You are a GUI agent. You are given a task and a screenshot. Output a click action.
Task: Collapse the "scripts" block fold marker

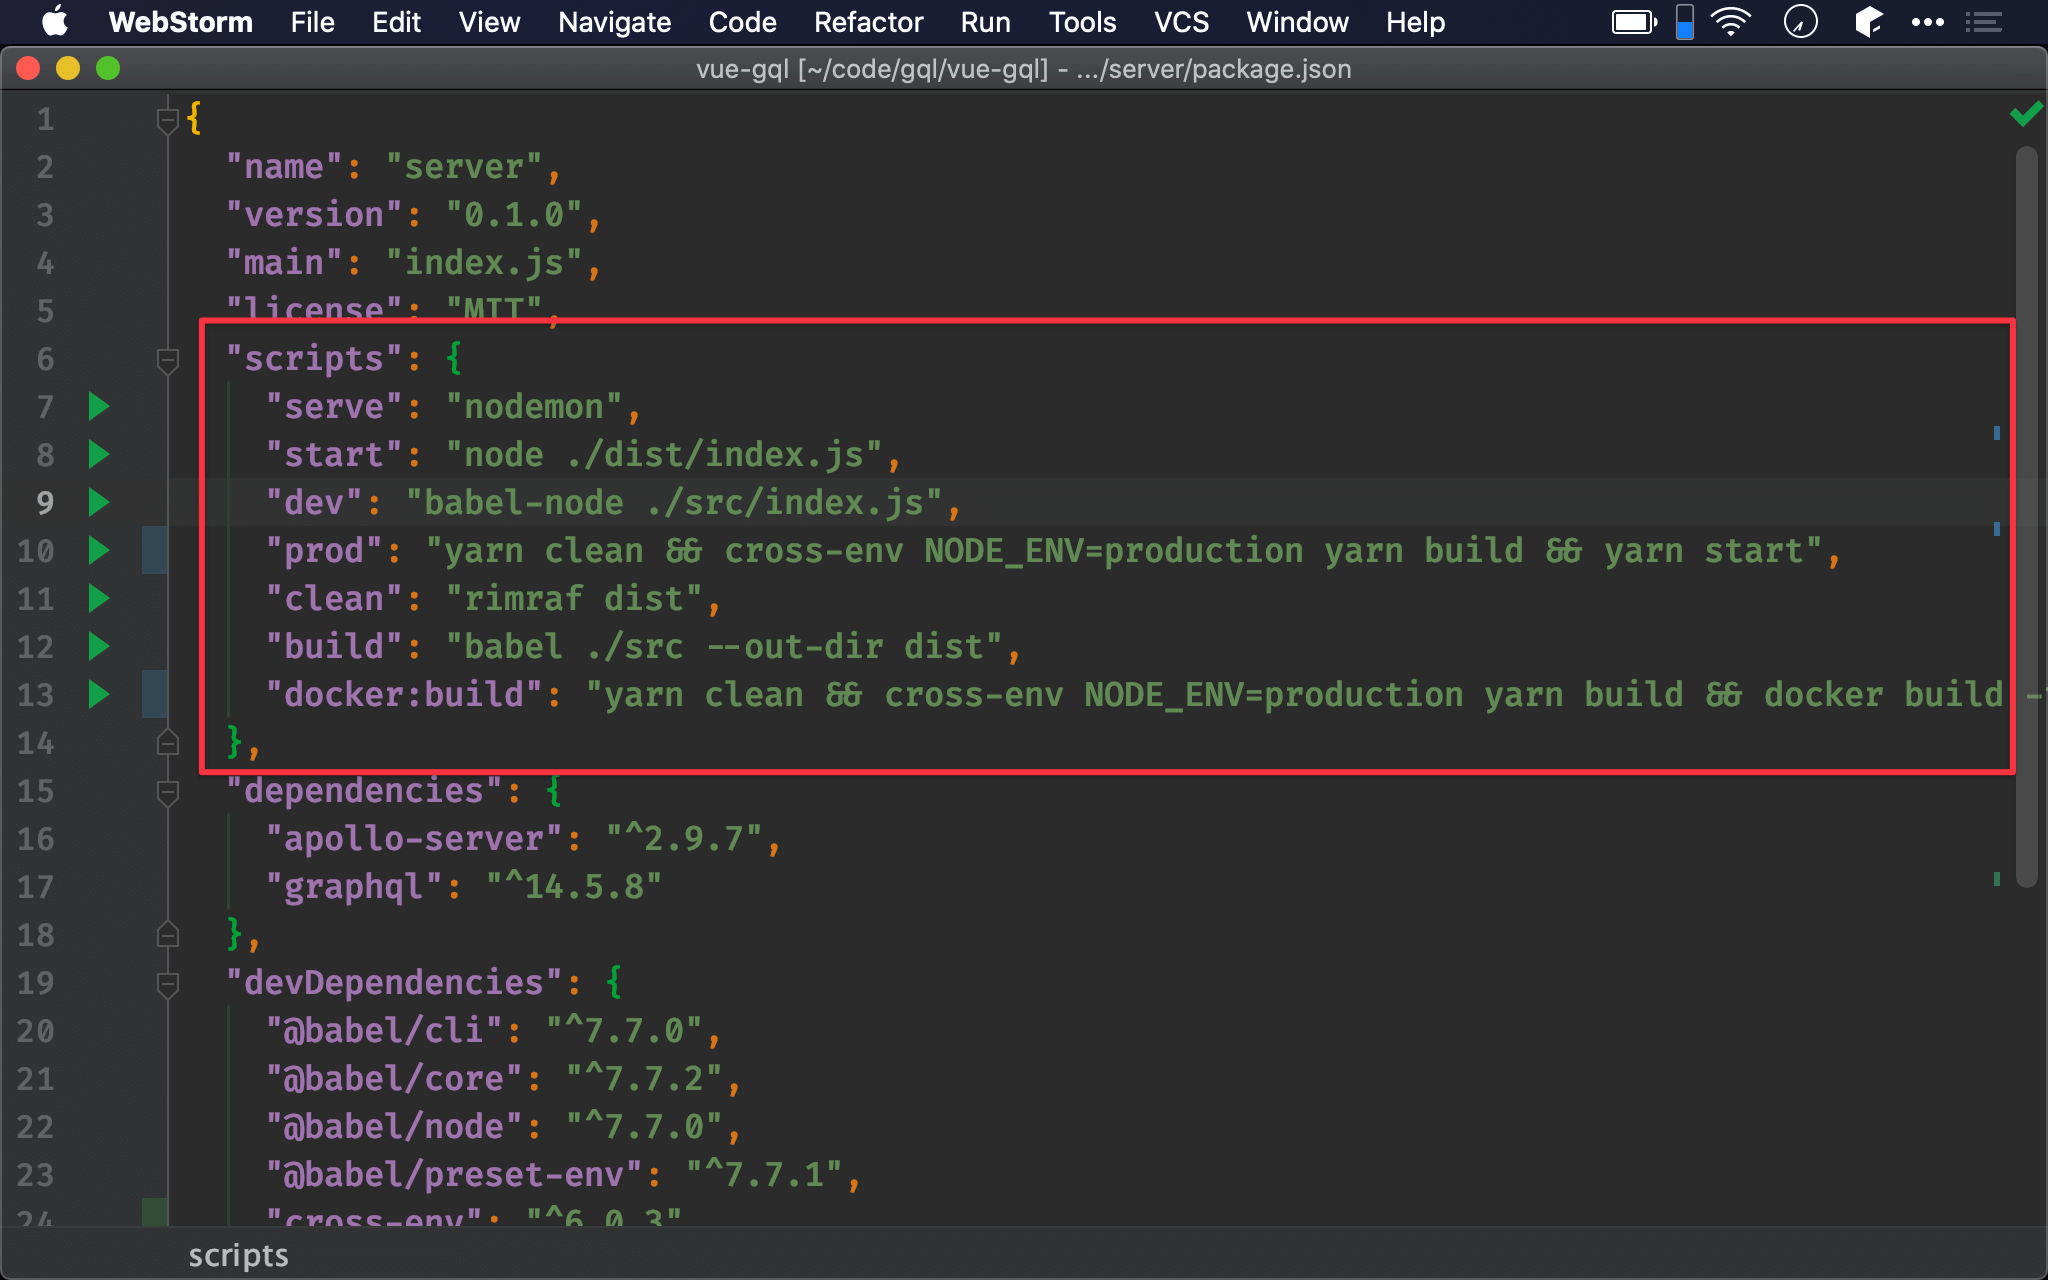pyautogui.click(x=168, y=360)
